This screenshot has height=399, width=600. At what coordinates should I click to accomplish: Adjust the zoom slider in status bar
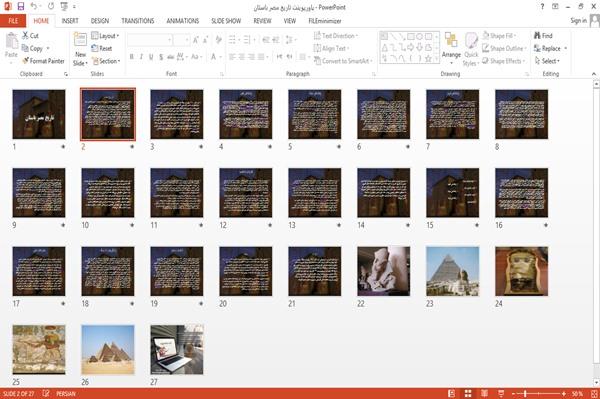point(525,394)
